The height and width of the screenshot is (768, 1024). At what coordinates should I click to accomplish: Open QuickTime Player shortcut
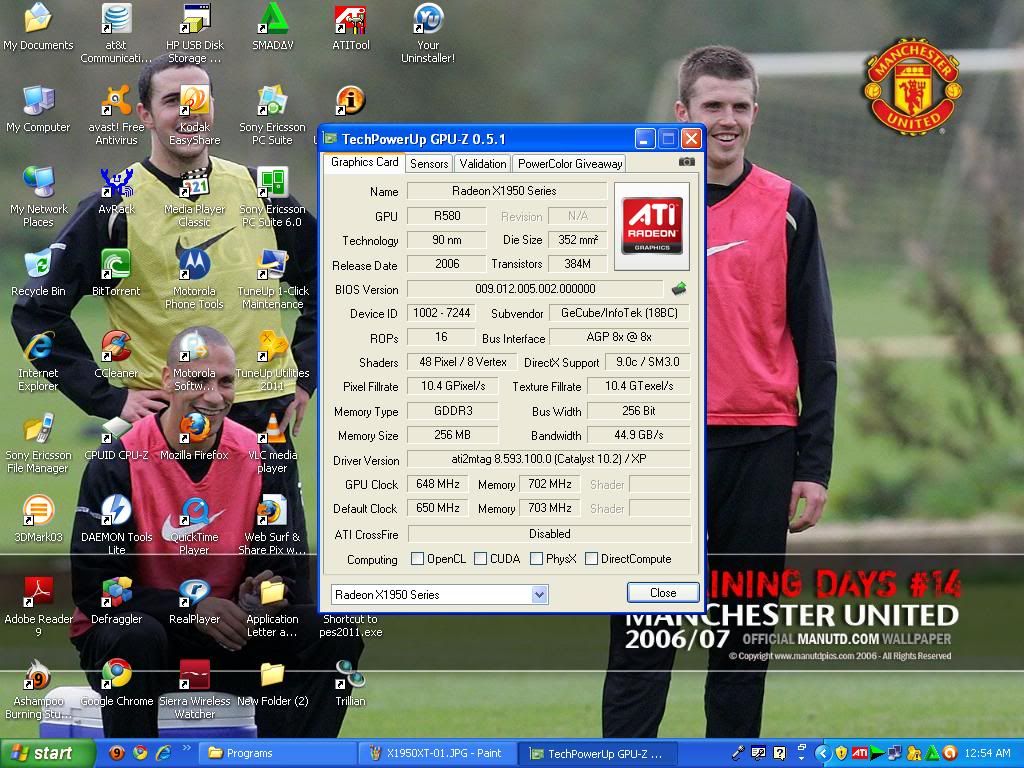point(194,525)
